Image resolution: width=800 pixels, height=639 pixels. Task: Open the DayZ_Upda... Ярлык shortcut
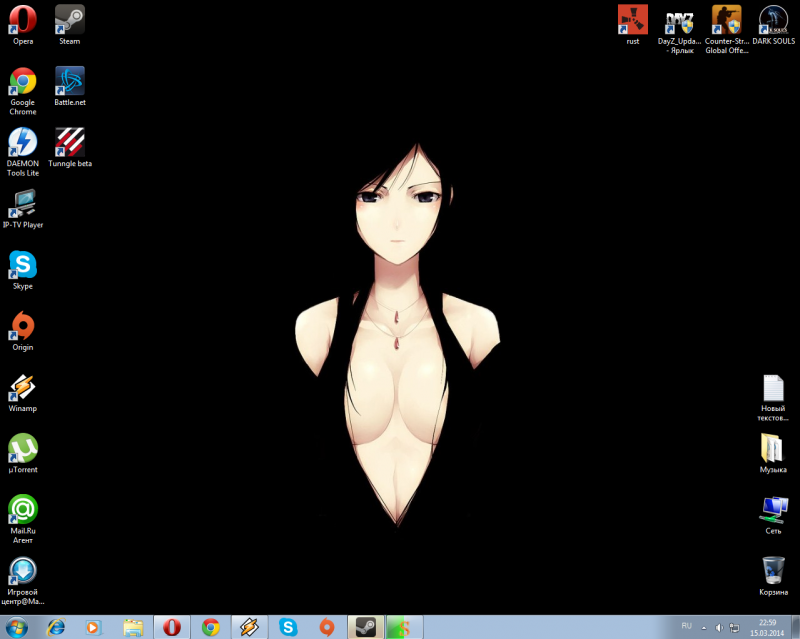point(679,30)
